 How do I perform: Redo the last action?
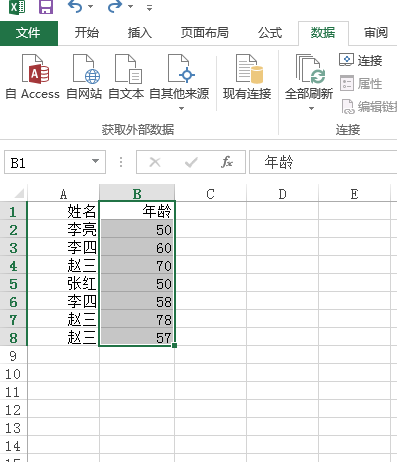coord(115,6)
